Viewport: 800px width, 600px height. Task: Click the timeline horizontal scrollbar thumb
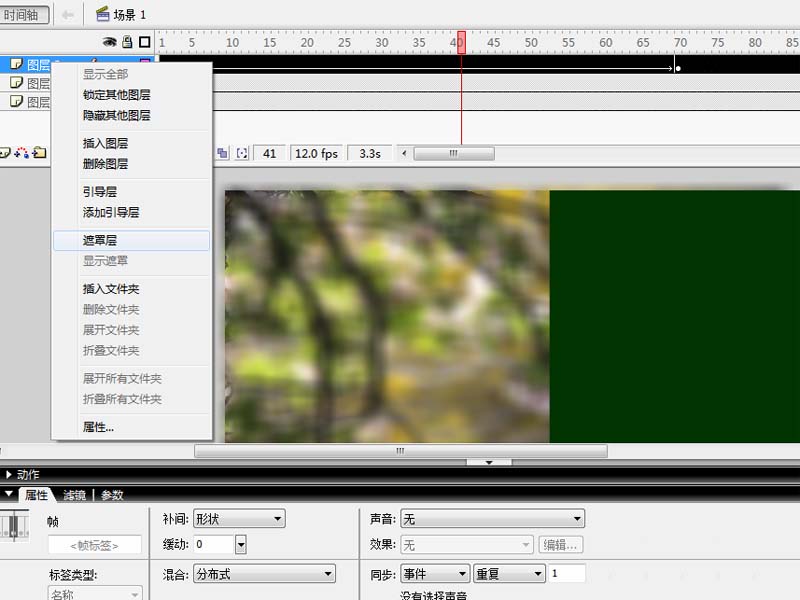coord(454,153)
